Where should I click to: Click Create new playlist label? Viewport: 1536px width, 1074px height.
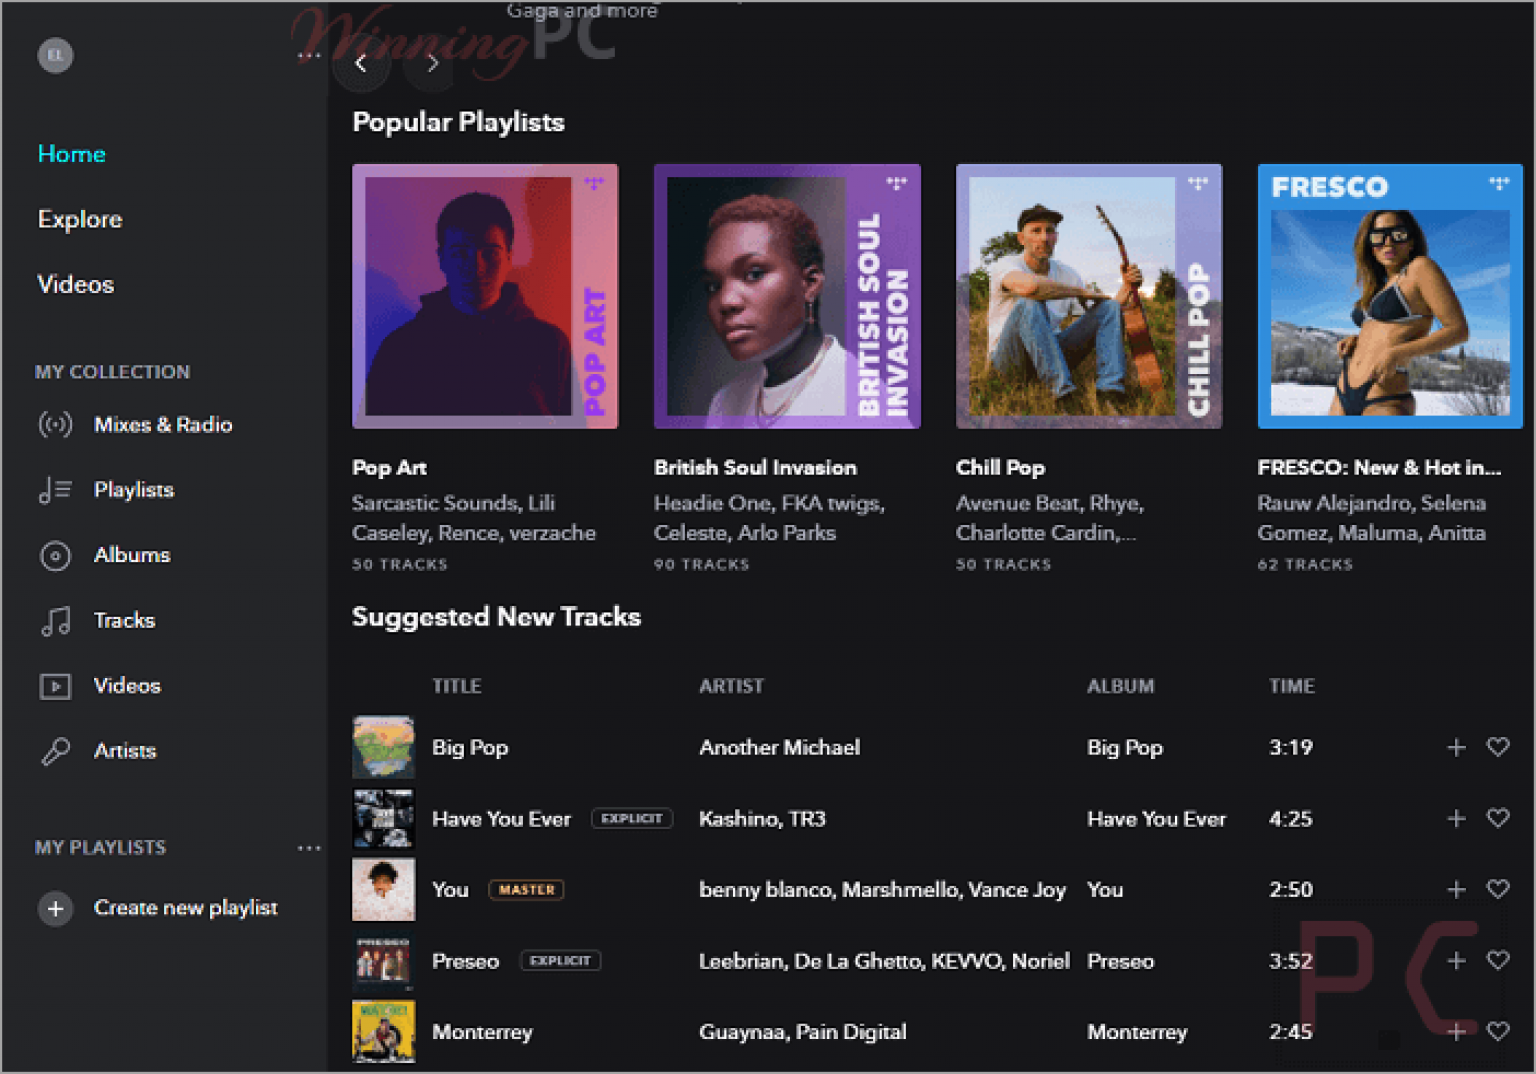(x=186, y=908)
